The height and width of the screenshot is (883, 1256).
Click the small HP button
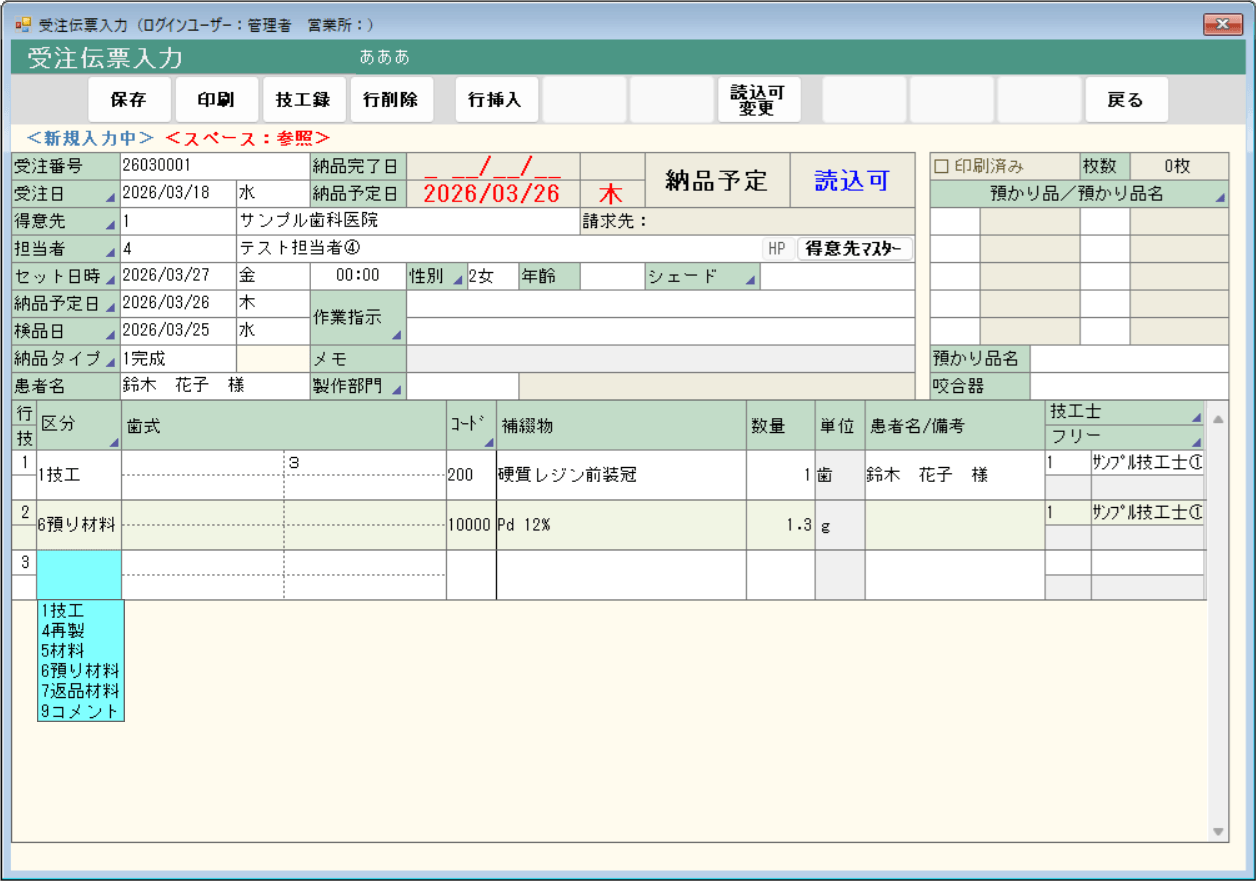(777, 249)
